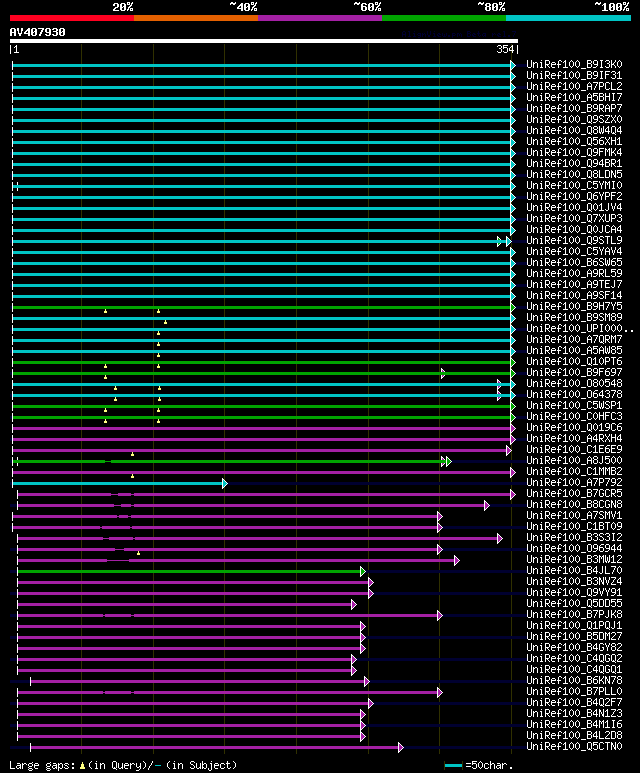The height and width of the screenshot is (773, 640).
Task: Click the arrowhead ending UniRef100_A7P792 alignment
Action: (x=225, y=483)
